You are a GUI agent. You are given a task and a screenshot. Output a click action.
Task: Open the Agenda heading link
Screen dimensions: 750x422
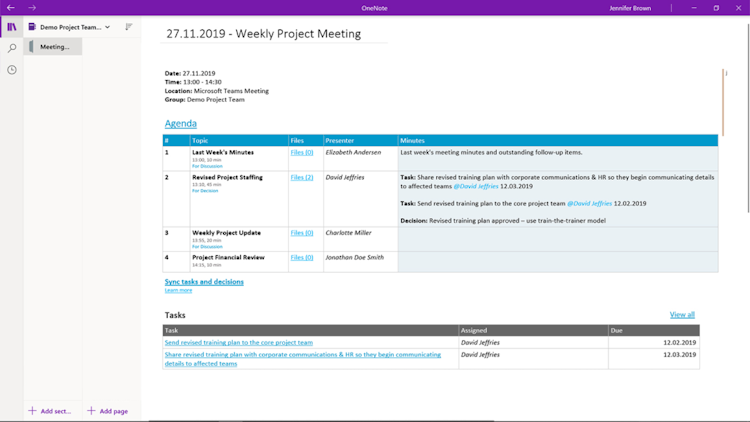point(181,123)
